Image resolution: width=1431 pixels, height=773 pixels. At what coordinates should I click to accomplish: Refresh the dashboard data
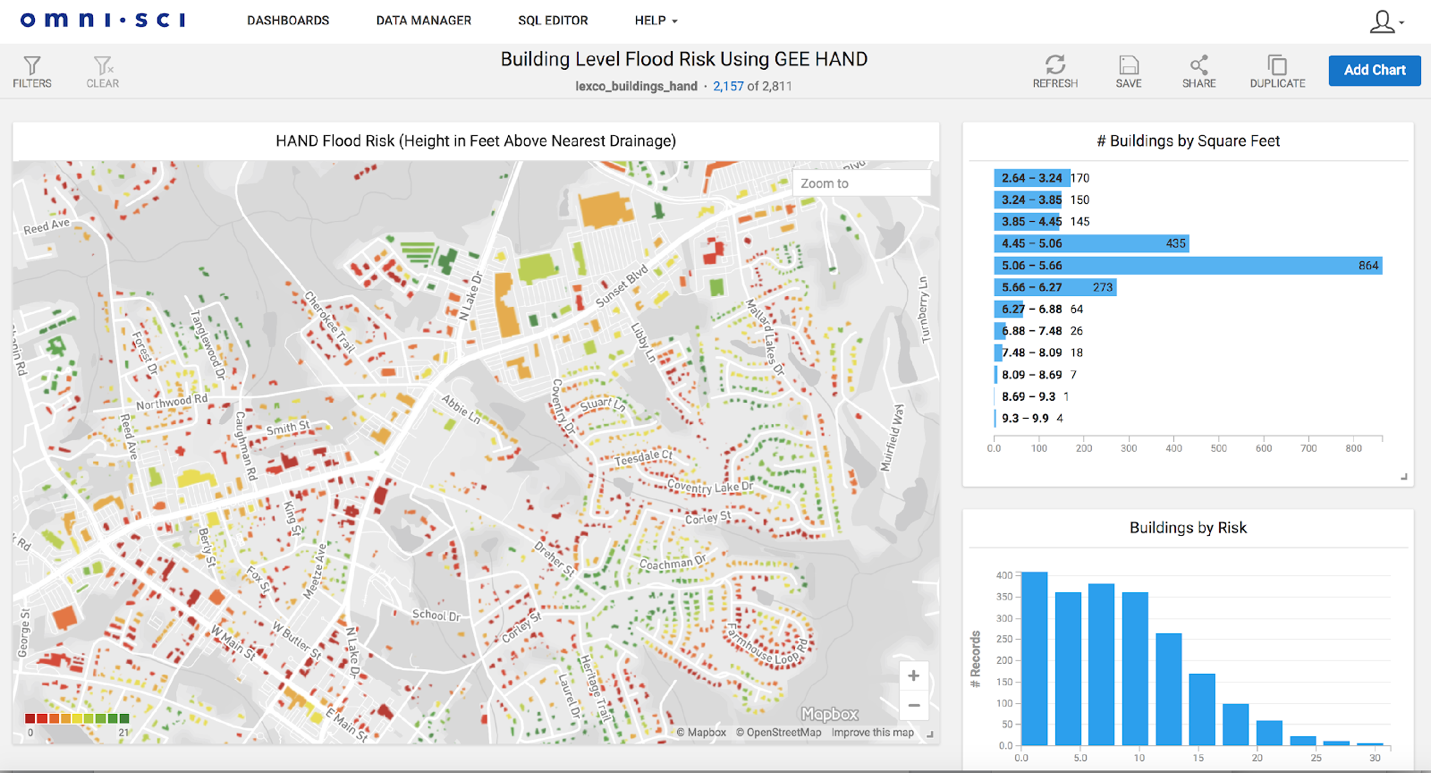(1055, 70)
